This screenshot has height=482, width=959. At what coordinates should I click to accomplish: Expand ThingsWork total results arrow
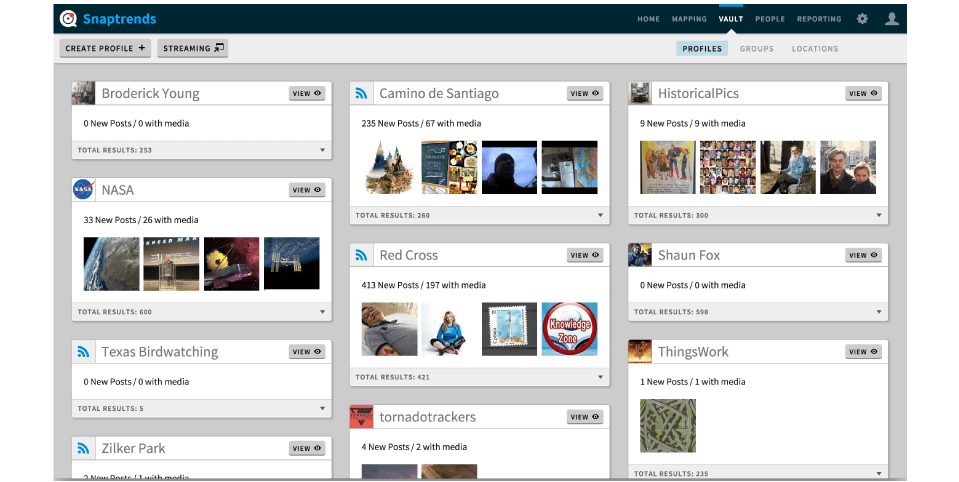[x=879, y=473]
